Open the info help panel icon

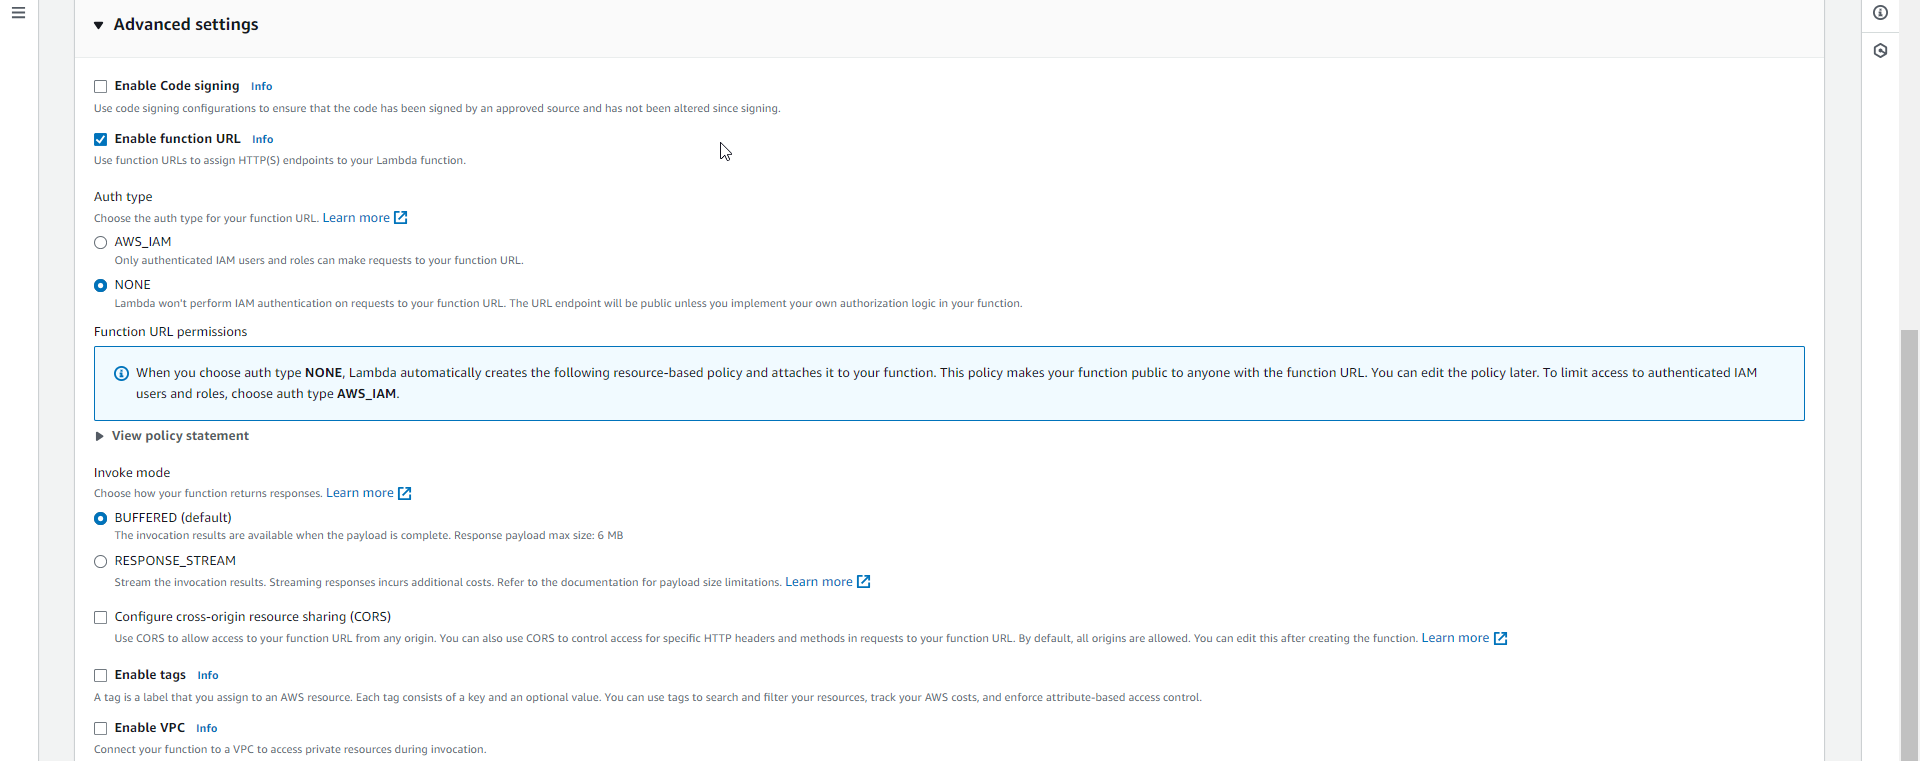(x=1880, y=13)
